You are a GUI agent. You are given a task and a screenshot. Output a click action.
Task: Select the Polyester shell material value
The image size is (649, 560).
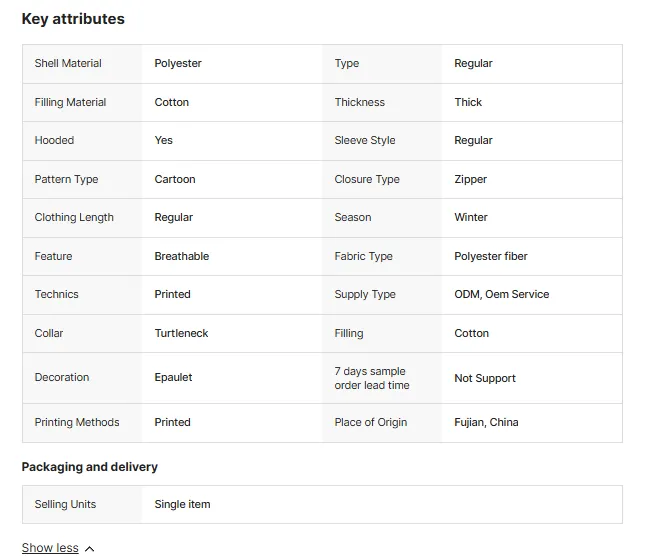tap(178, 63)
